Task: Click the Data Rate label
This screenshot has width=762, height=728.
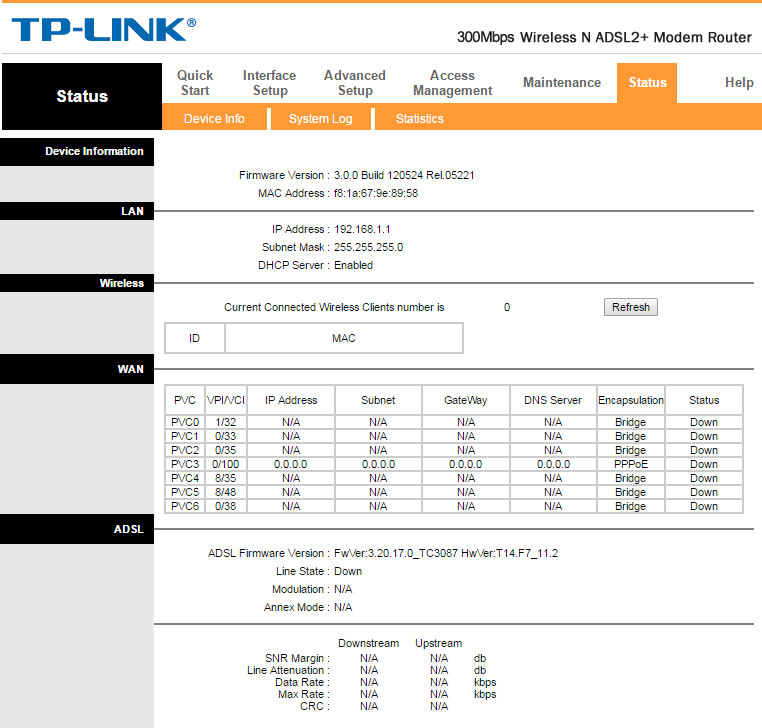Action: 302,682
